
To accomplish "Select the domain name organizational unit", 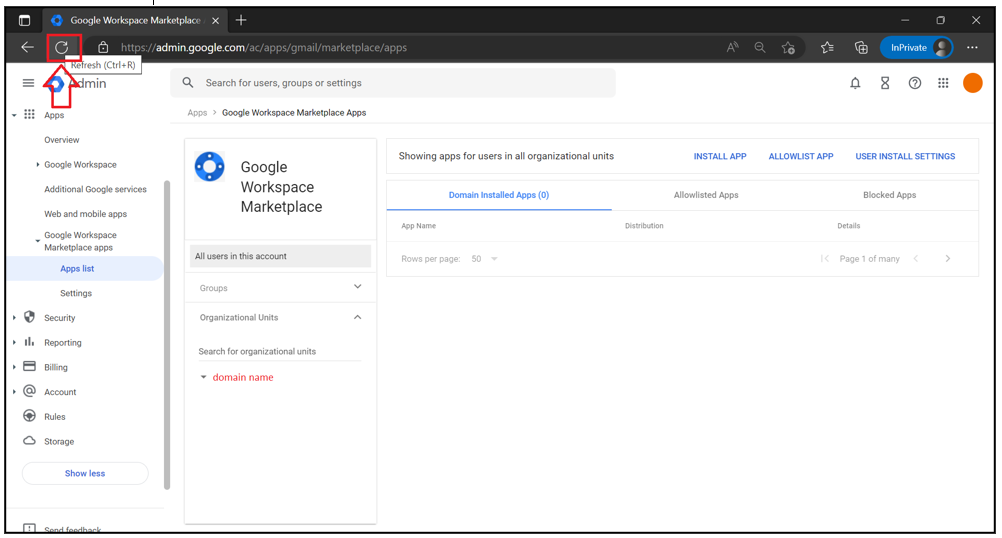I will (x=243, y=377).
